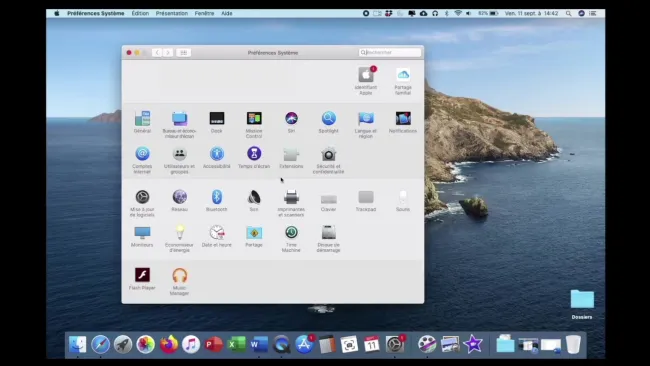Open the Spotlight preferences pane
This screenshot has width=650, height=366.
coord(329,119)
